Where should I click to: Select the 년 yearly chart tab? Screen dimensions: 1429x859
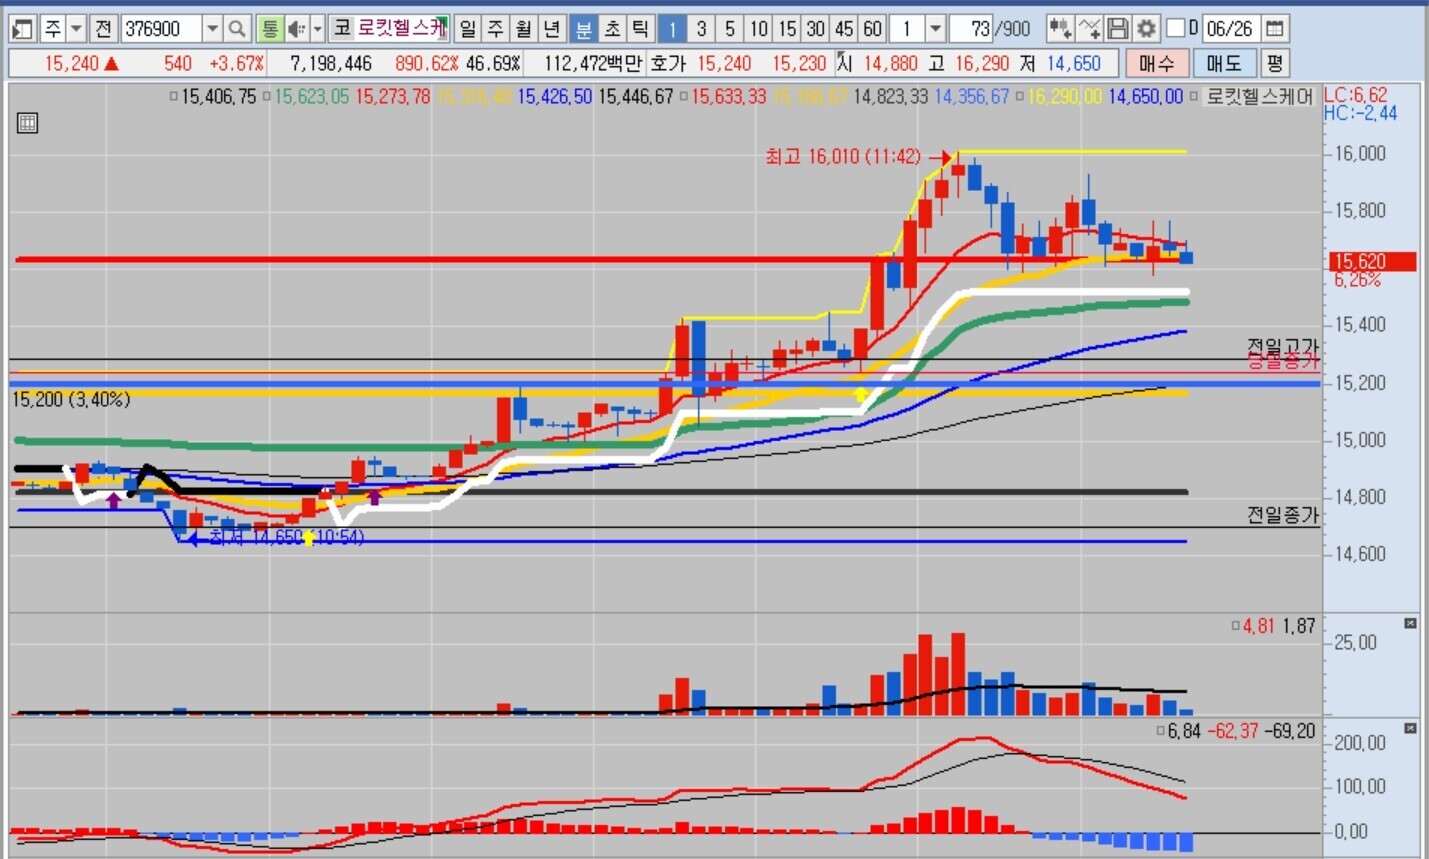[551, 28]
